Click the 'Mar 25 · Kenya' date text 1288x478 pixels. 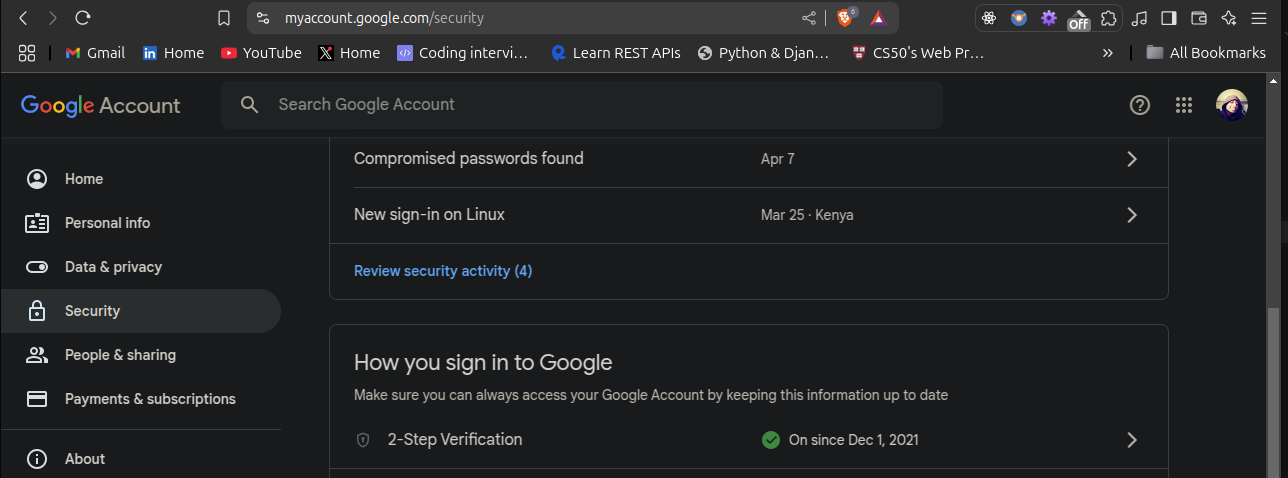807,215
